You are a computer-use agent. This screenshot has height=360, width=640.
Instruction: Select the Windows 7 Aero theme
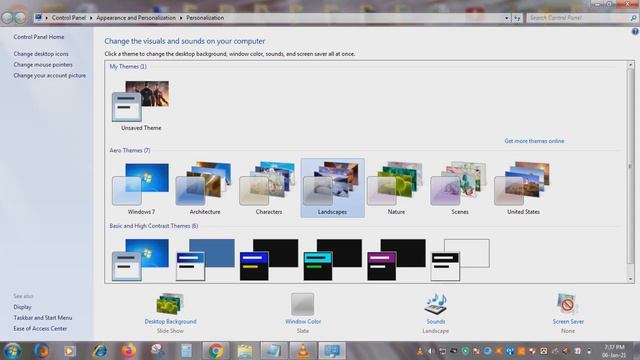(x=141, y=188)
